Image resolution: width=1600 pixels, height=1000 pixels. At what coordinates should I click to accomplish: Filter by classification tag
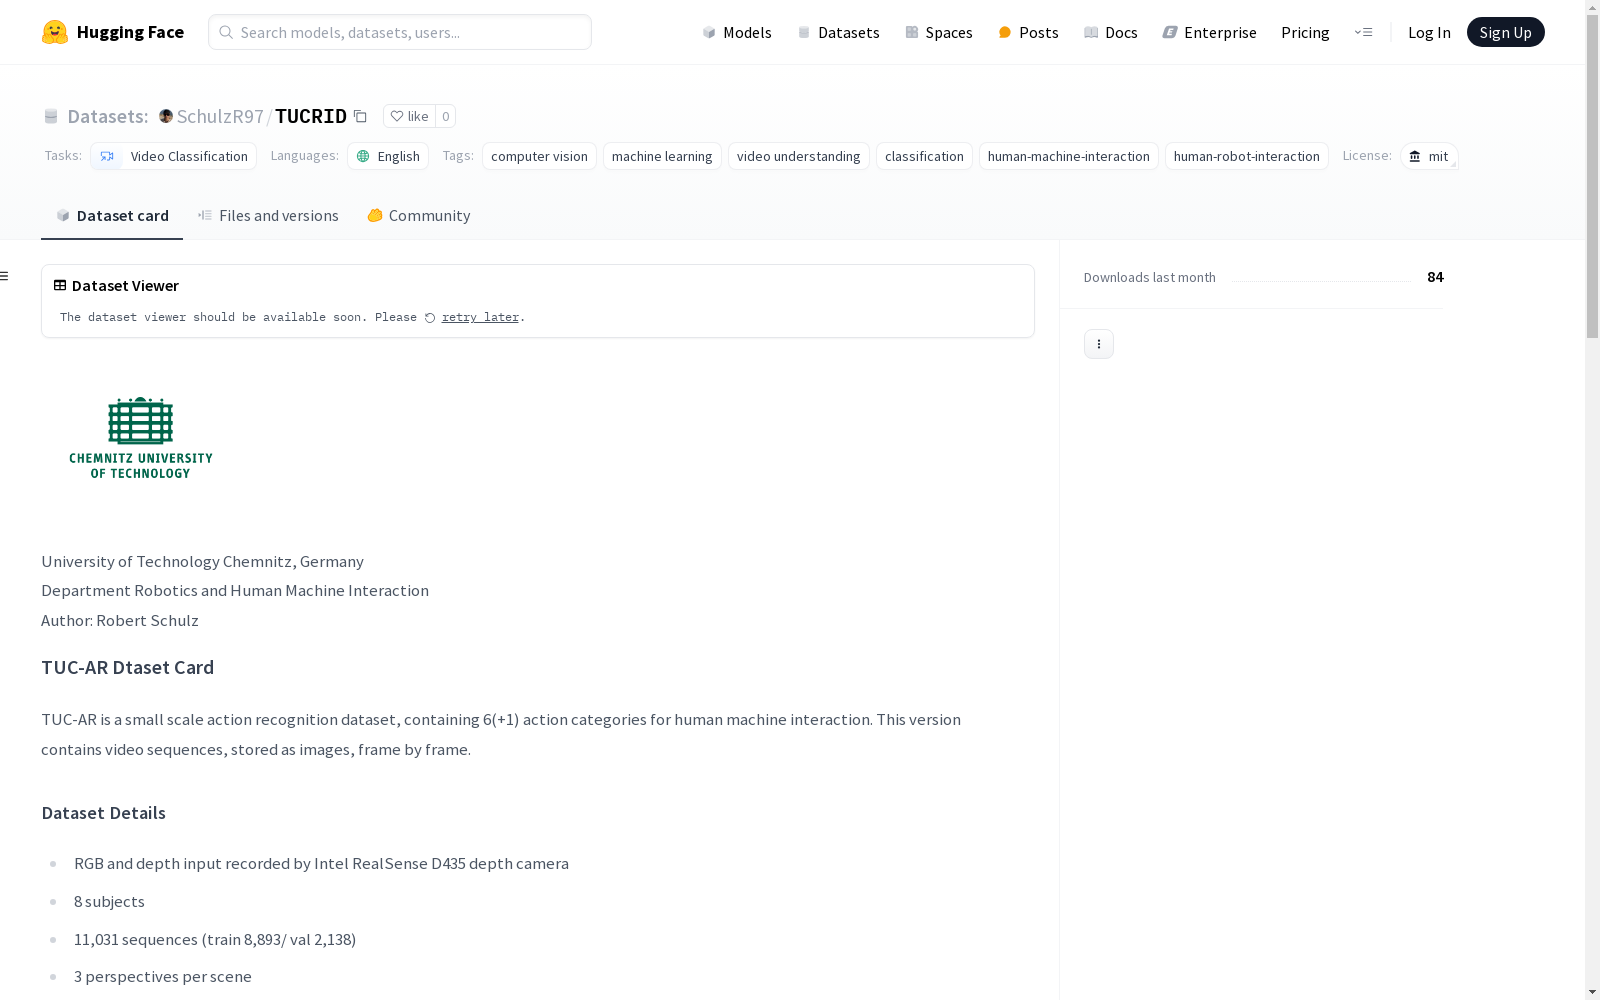(x=924, y=156)
